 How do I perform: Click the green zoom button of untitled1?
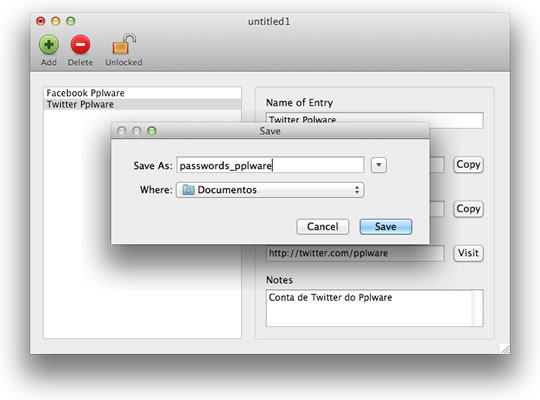(x=71, y=21)
